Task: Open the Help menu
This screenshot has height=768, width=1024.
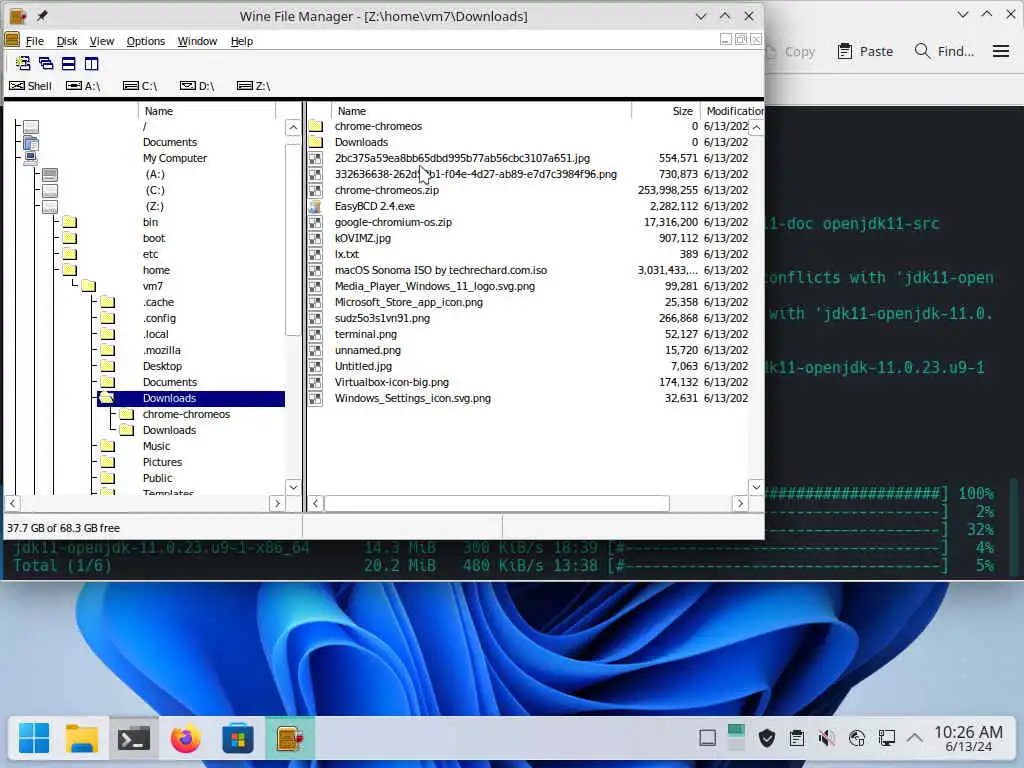Action: pos(242,41)
